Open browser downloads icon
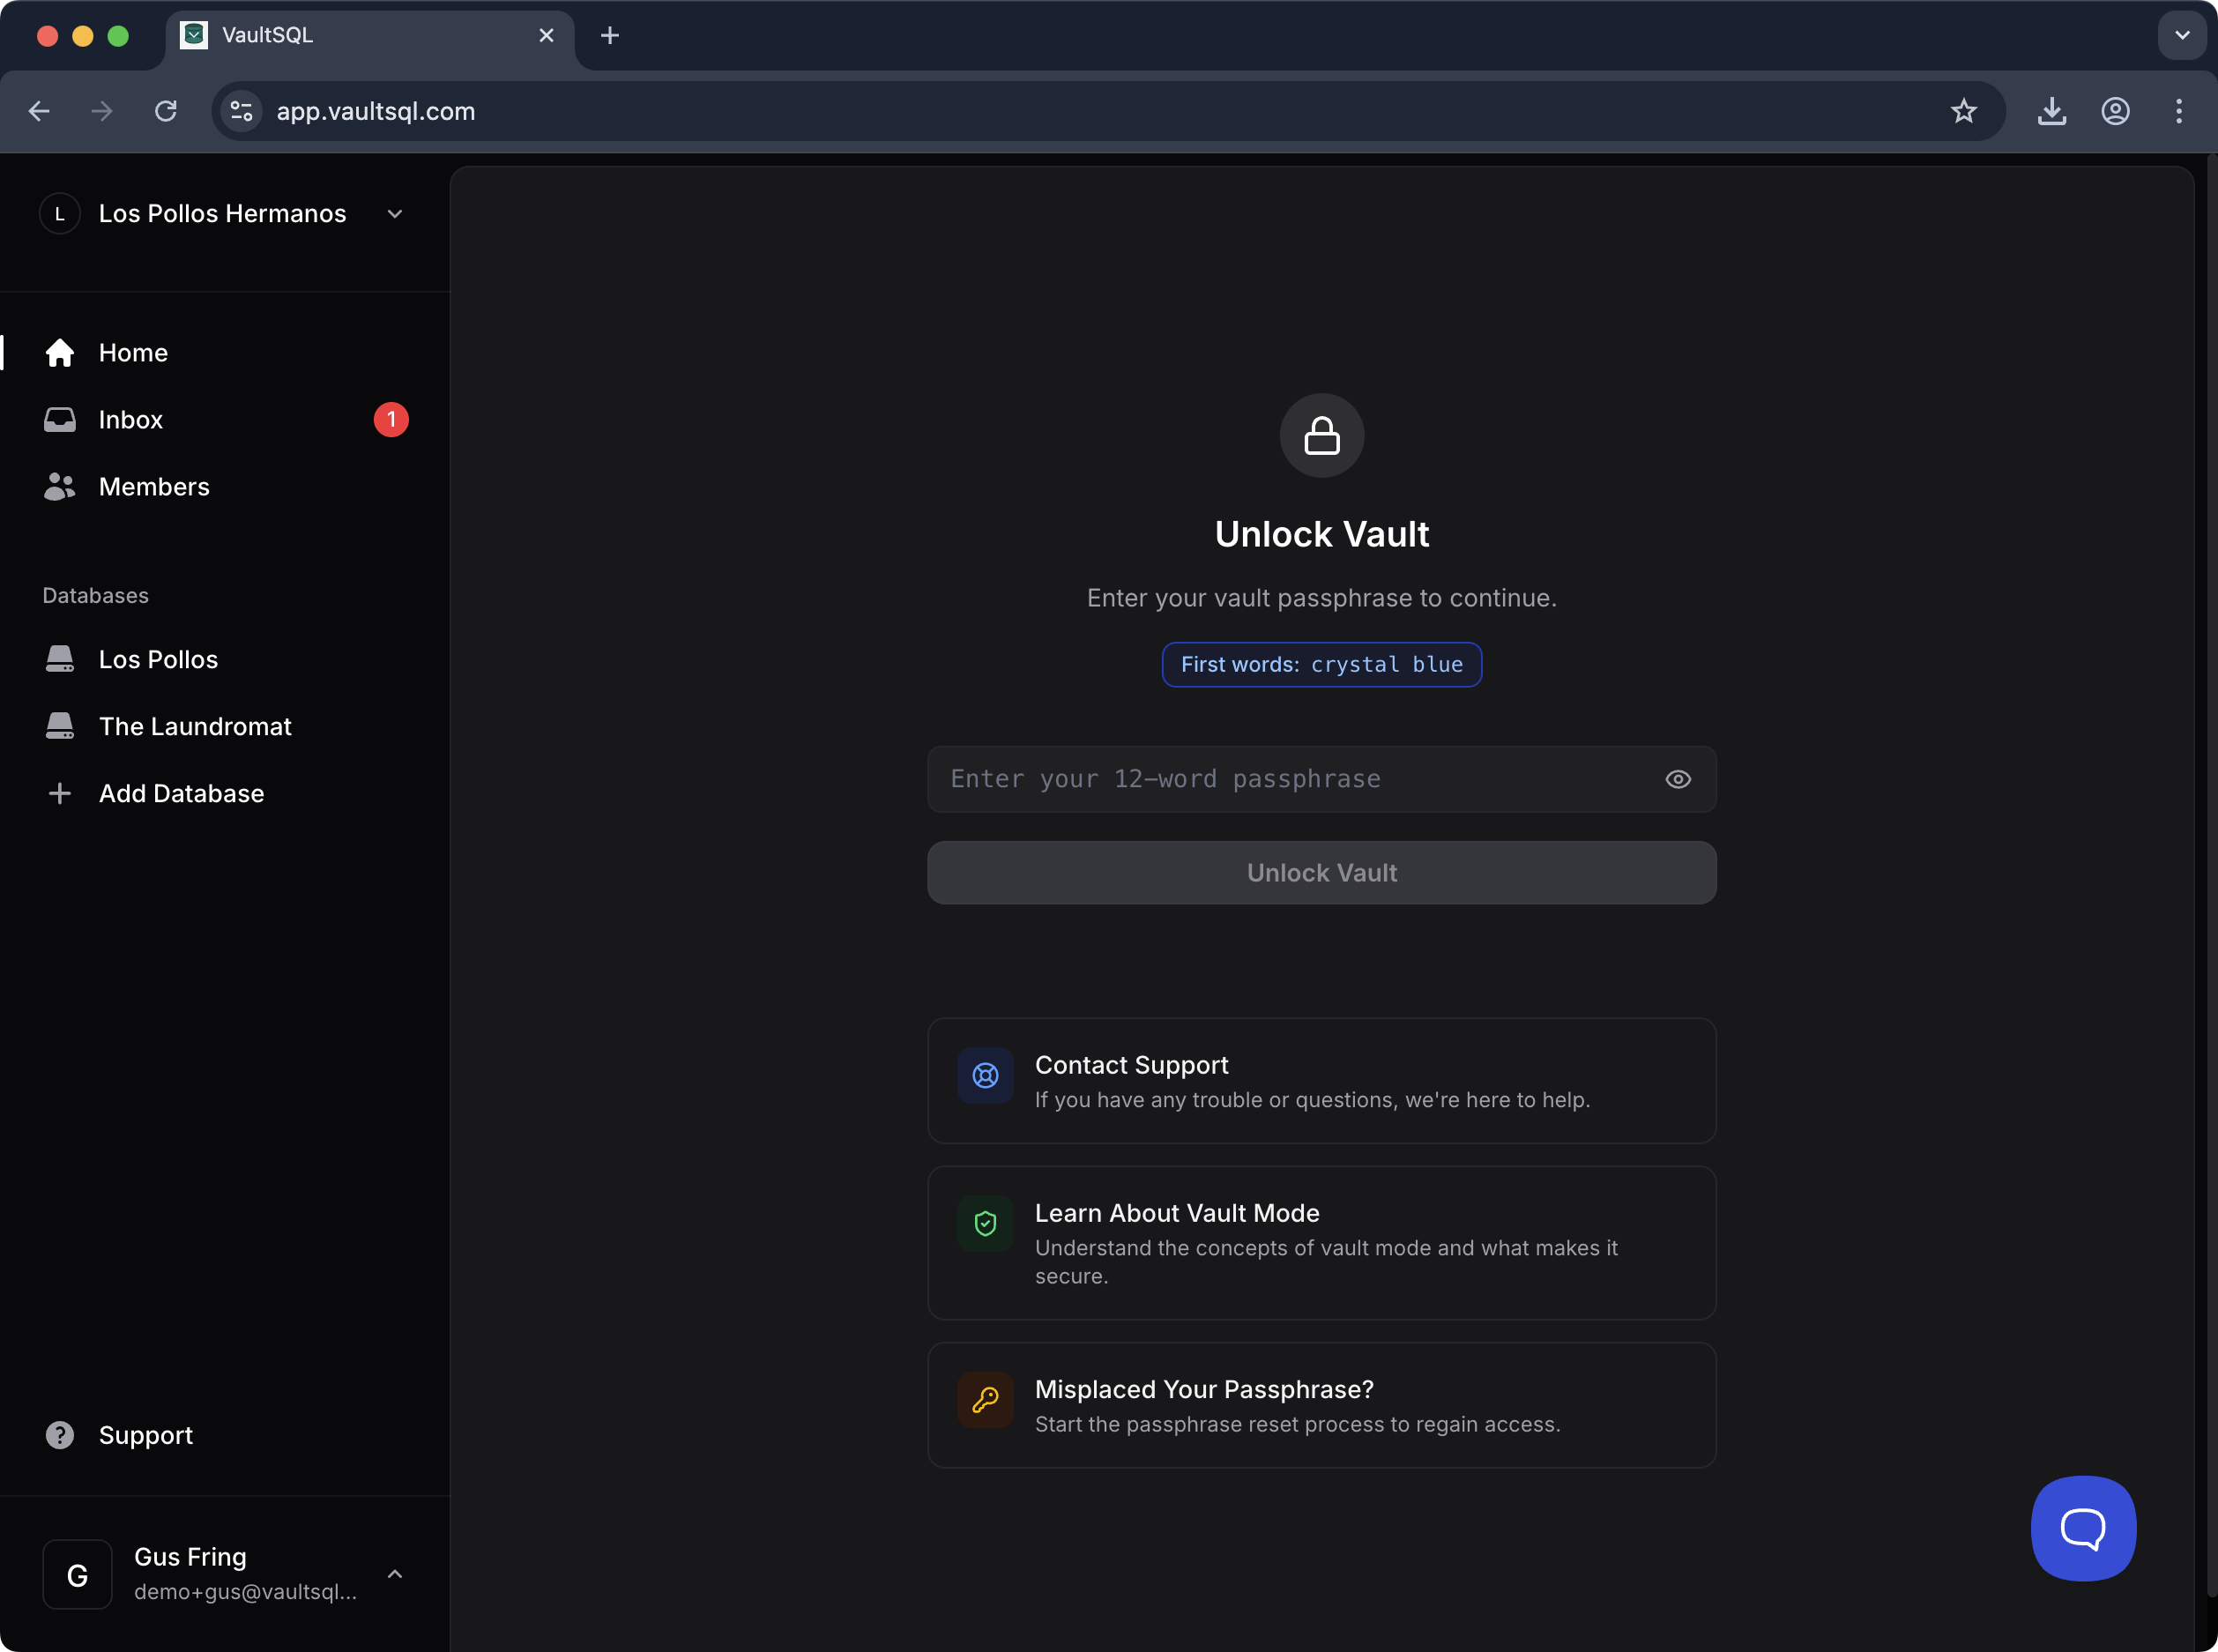This screenshot has width=2218, height=1652. 2051,111
